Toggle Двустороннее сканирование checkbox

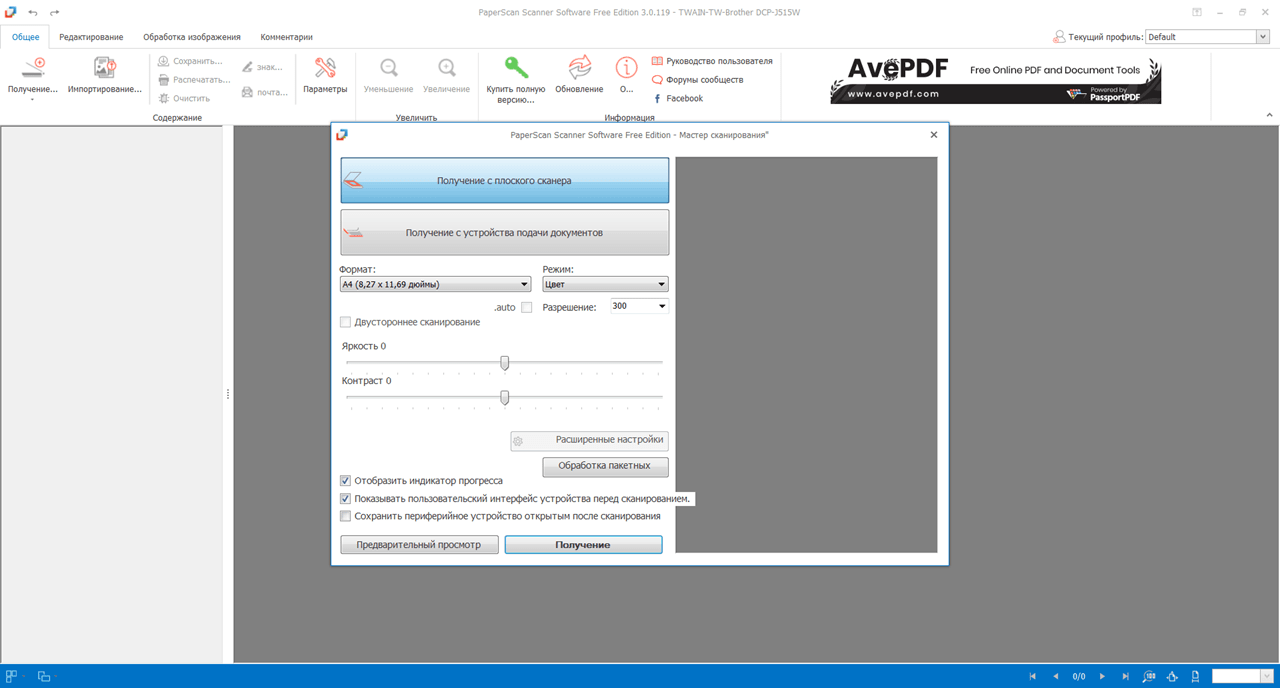(346, 322)
